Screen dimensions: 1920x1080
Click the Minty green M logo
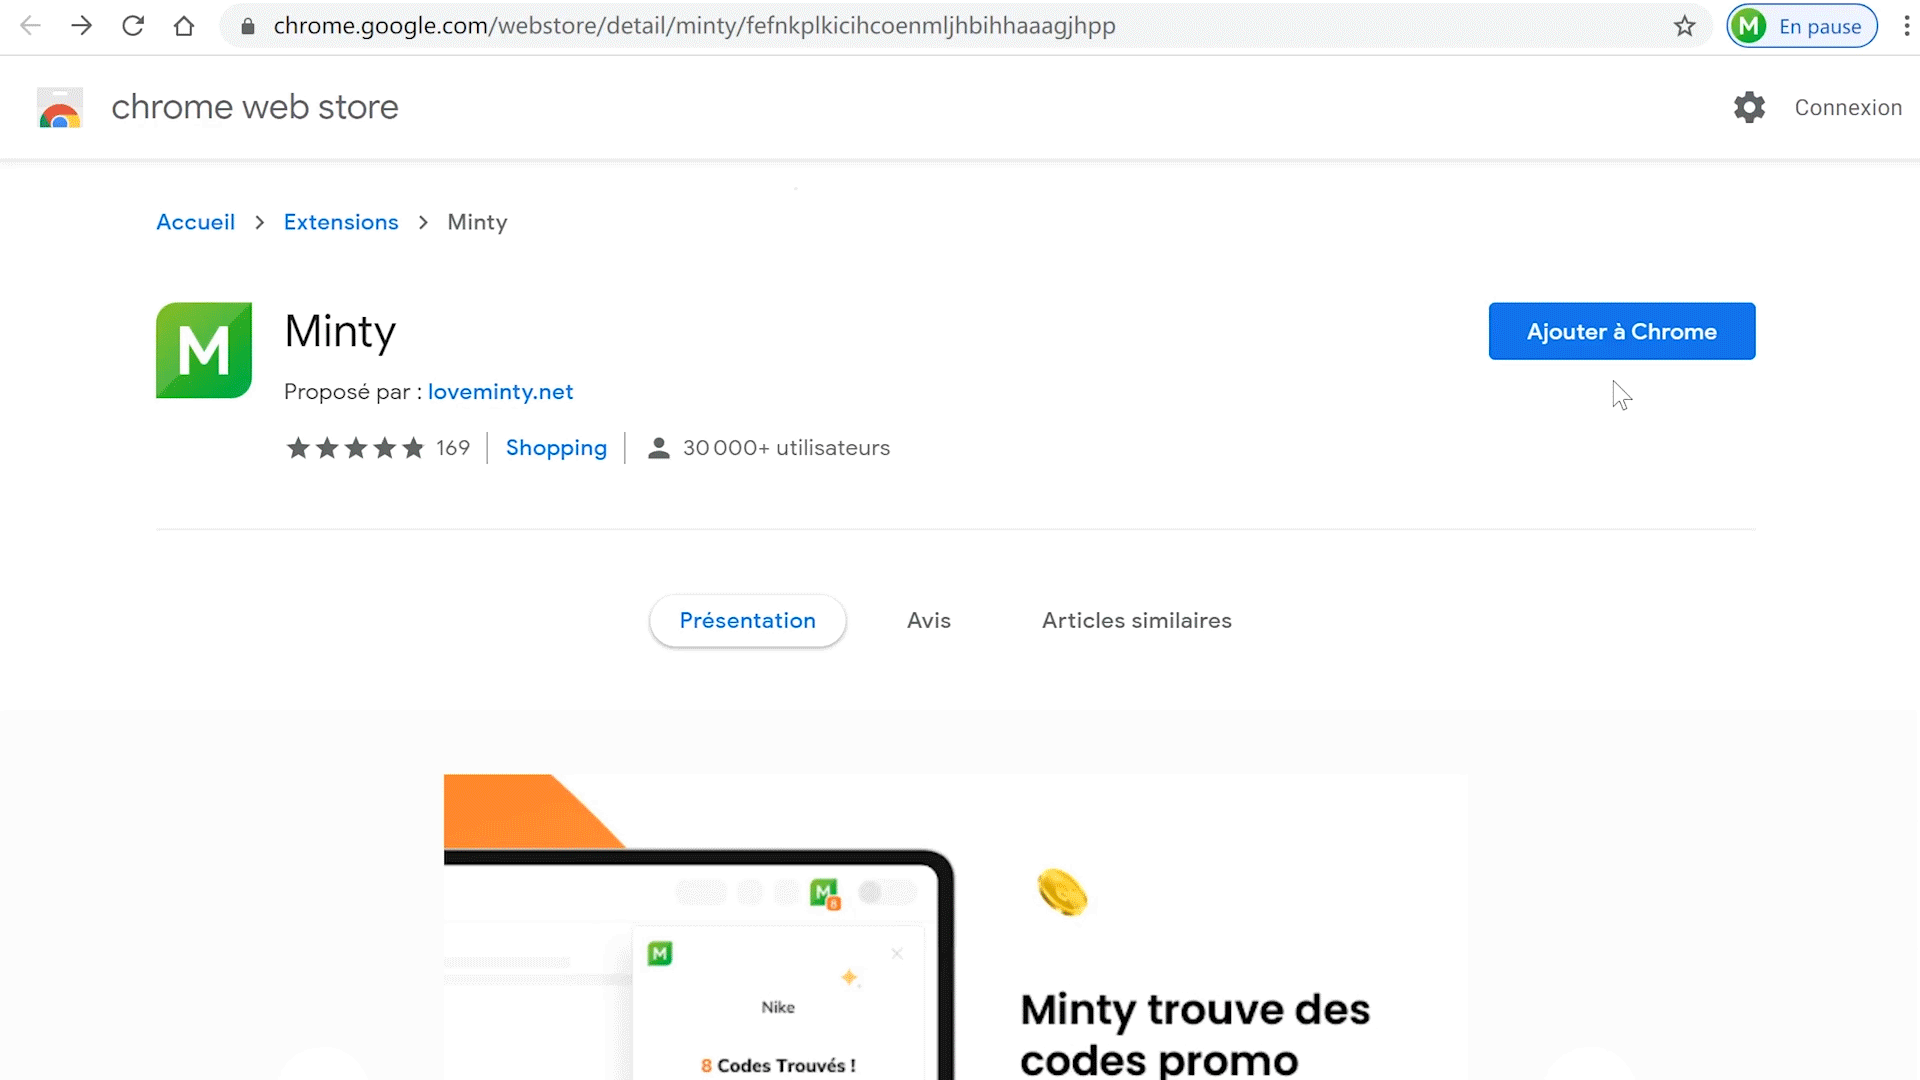click(x=204, y=350)
